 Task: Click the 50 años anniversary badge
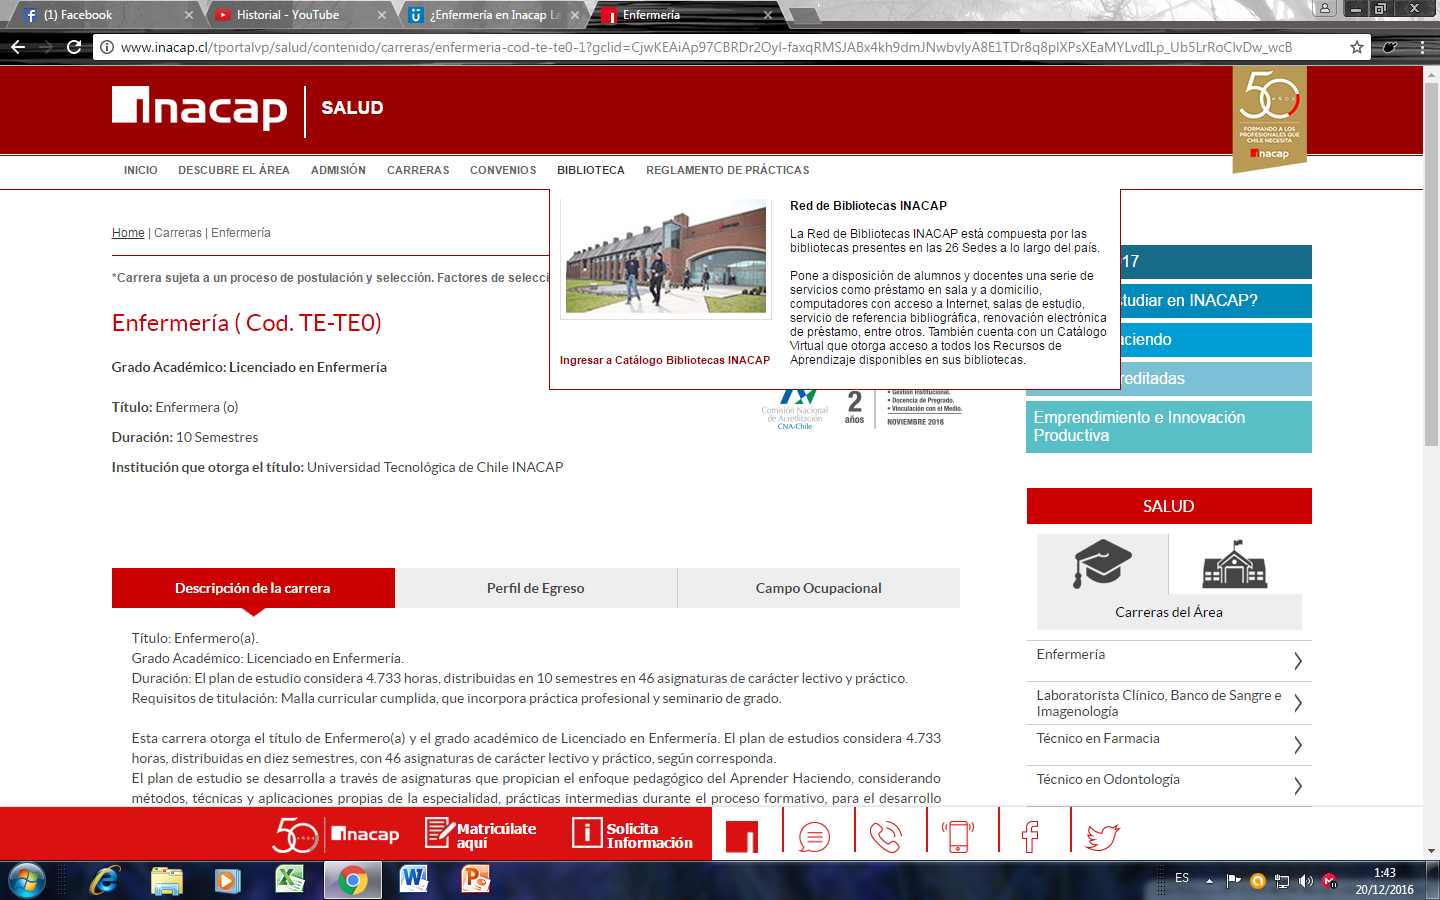pos(1269,119)
